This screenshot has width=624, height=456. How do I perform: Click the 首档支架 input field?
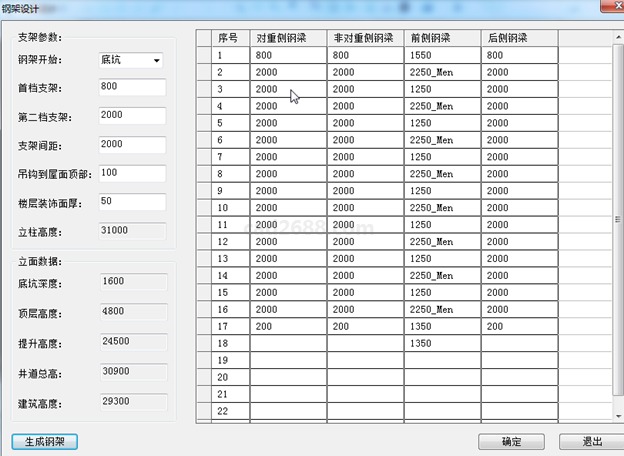click(x=132, y=88)
